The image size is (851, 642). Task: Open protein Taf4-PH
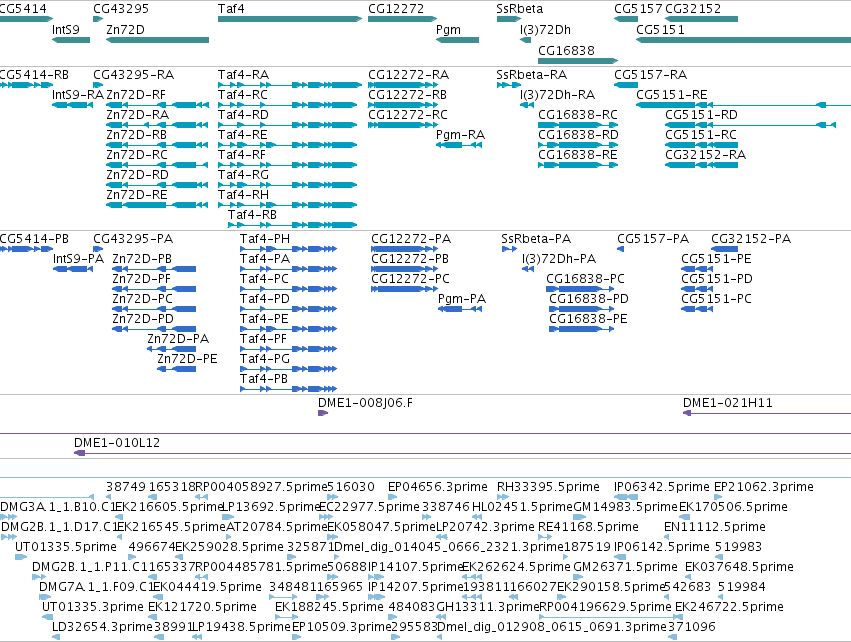tap(288, 249)
